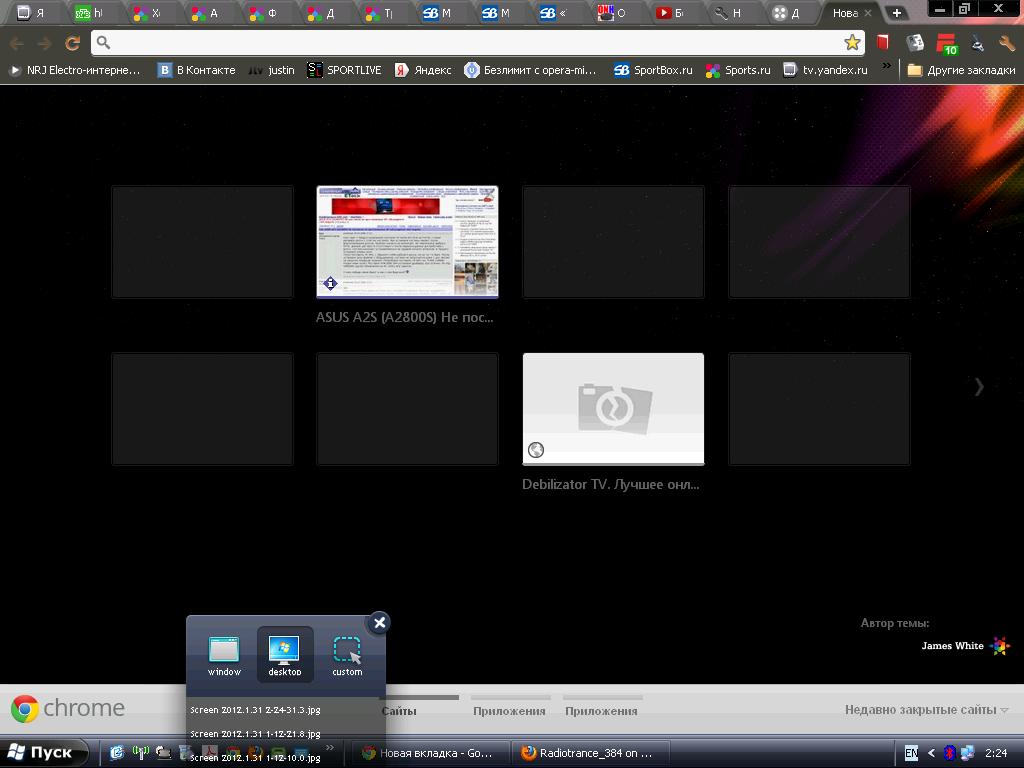Image resolution: width=1024 pixels, height=768 pixels.
Task: Click the Bluetooth tray icon
Action: point(950,754)
